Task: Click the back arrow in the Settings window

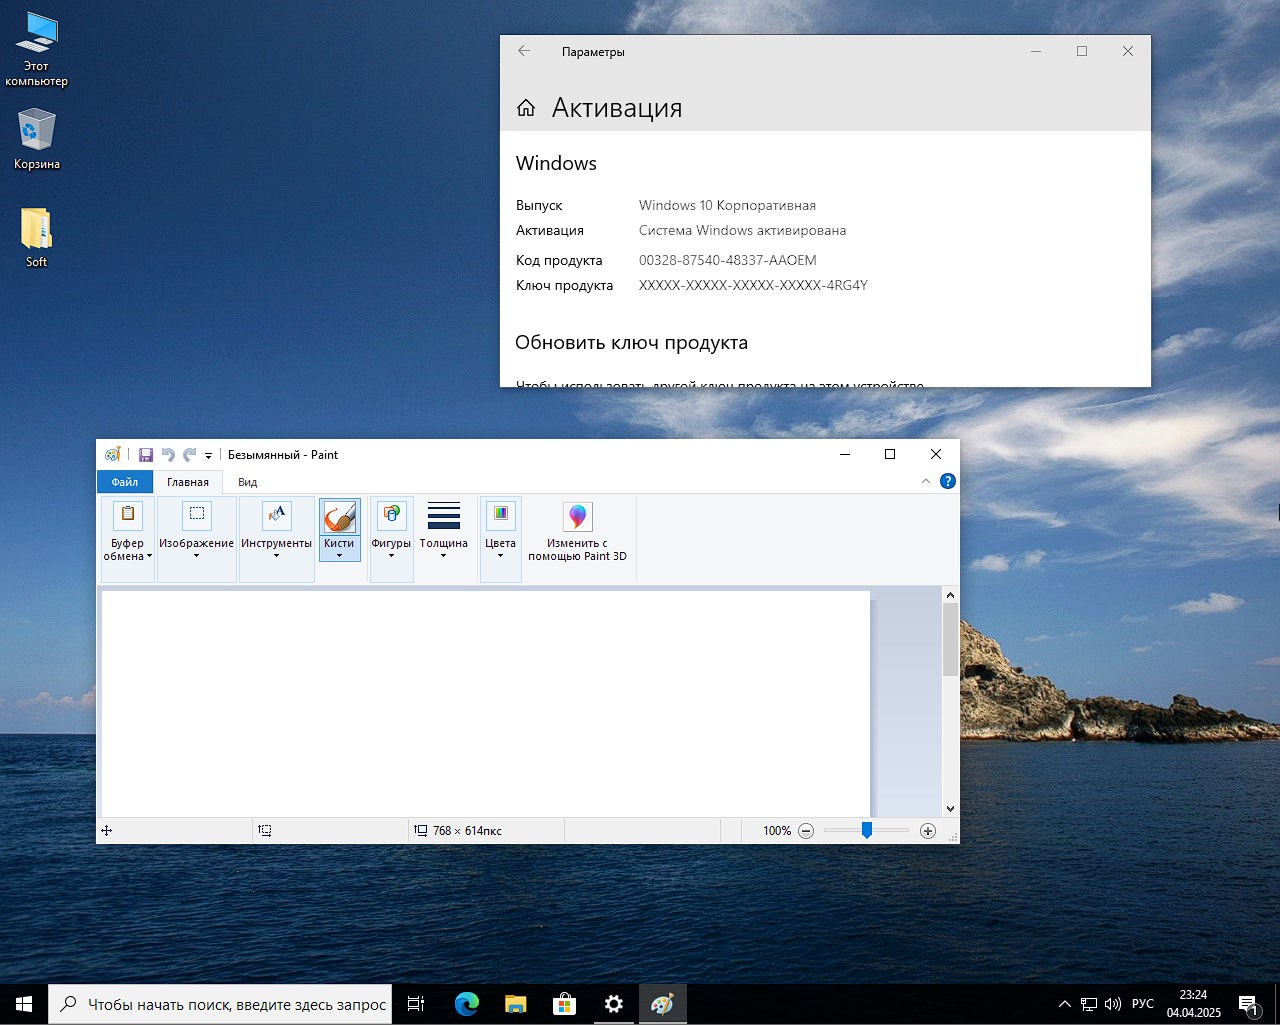Action: 524,51
